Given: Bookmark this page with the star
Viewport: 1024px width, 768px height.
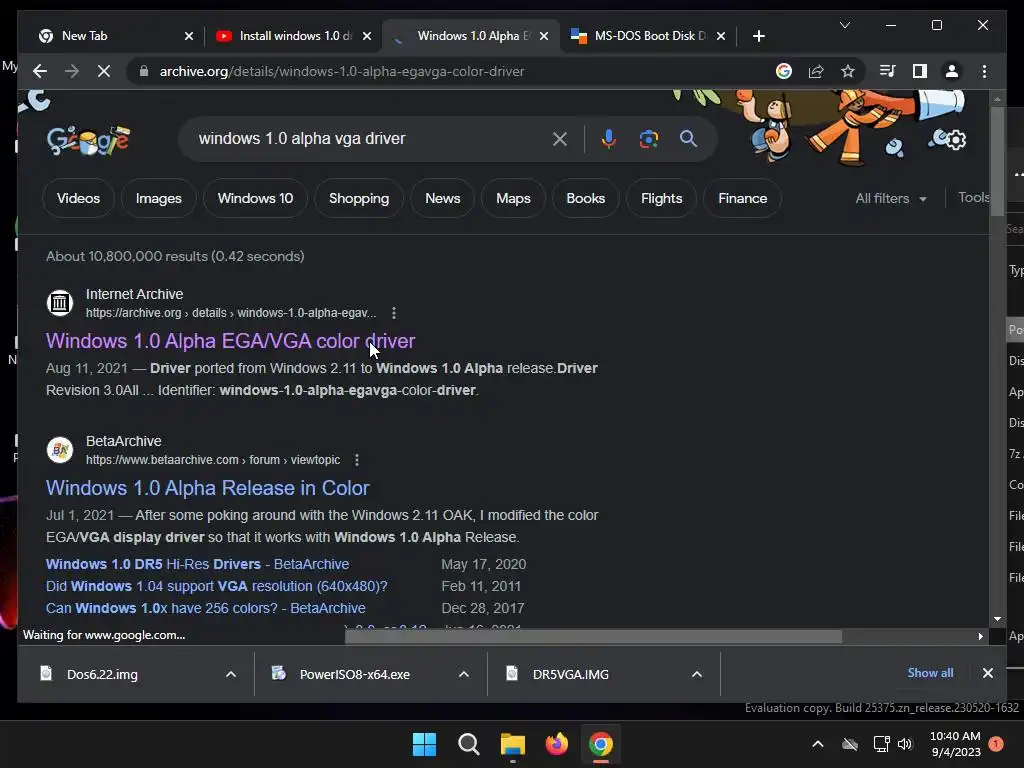Looking at the screenshot, I should point(848,71).
